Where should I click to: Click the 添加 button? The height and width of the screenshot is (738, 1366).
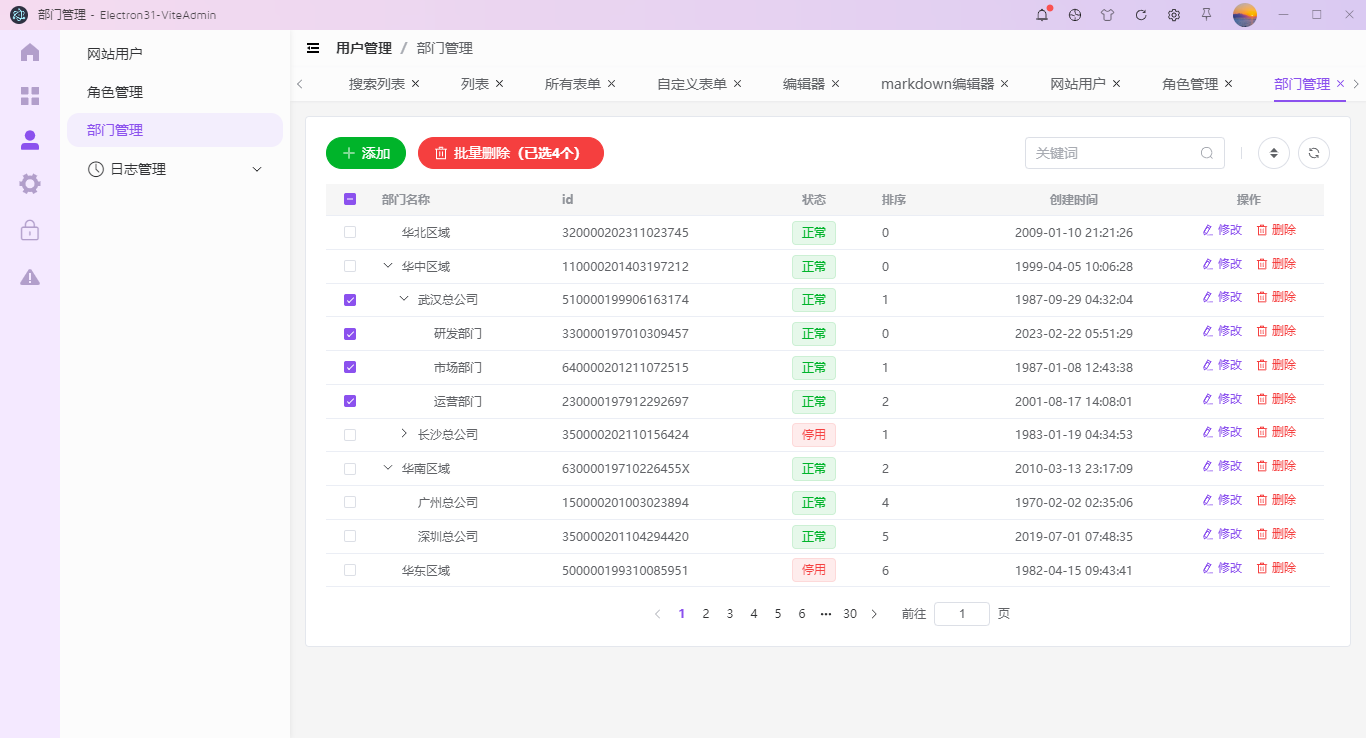[x=365, y=152]
